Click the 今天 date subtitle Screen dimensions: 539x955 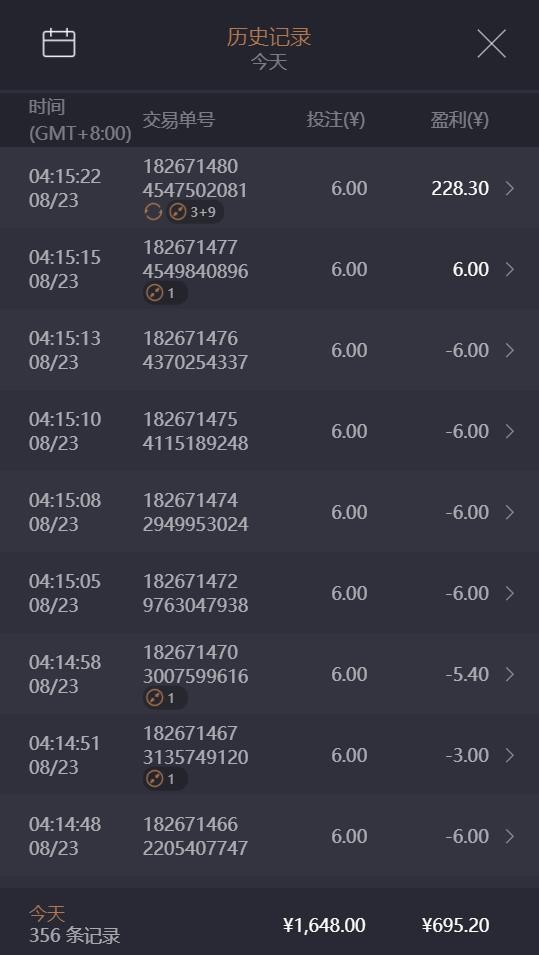[x=269, y=62]
